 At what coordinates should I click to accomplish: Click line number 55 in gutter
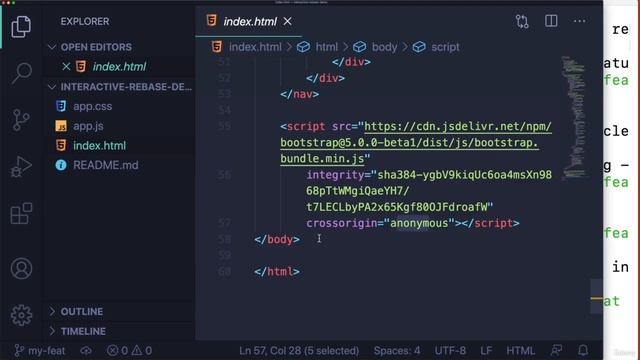[224, 126]
